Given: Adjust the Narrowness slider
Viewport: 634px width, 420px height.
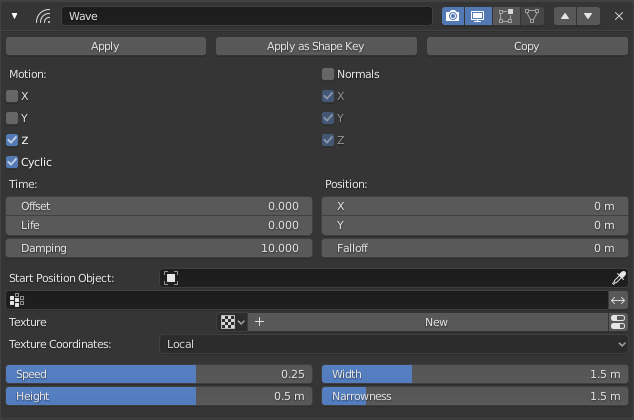Looking at the screenshot, I should tap(475, 396).
